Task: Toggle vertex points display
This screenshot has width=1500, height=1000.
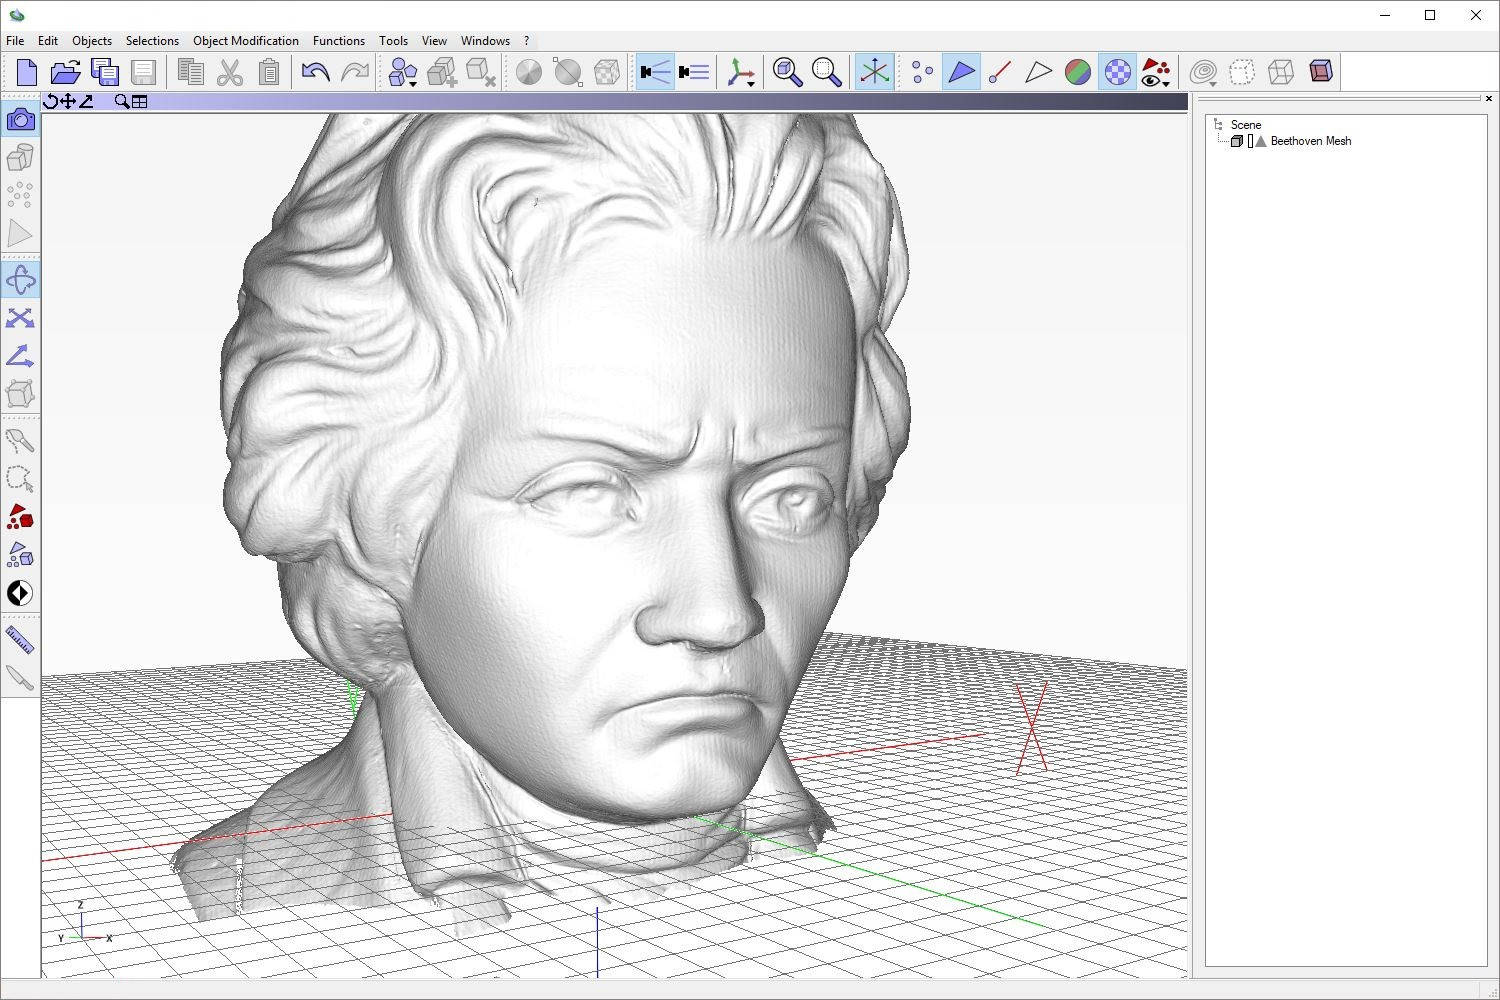Action: click(922, 72)
